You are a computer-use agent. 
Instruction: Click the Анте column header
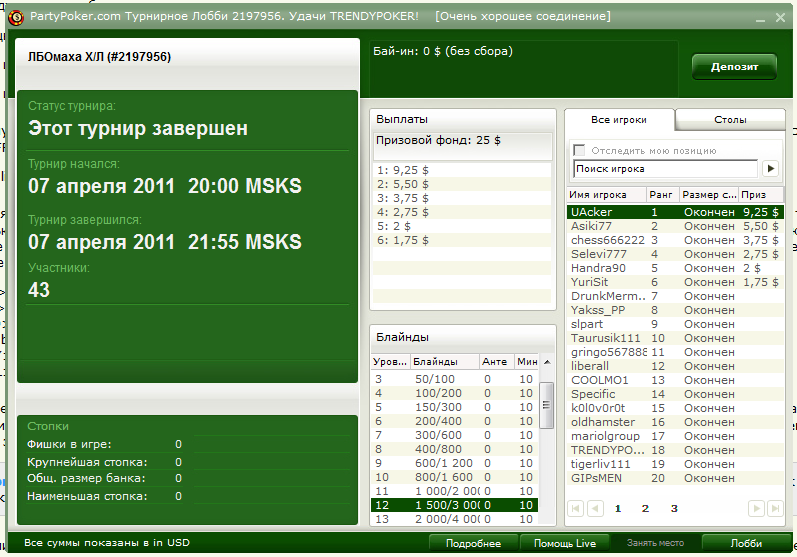pos(497,362)
